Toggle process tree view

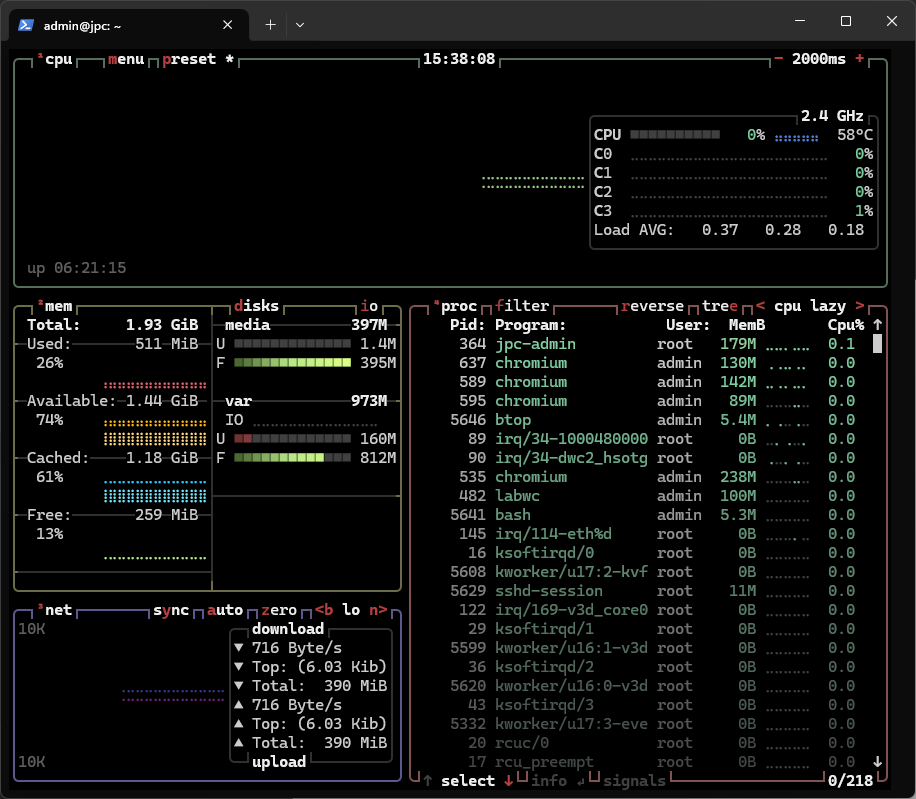720,306
